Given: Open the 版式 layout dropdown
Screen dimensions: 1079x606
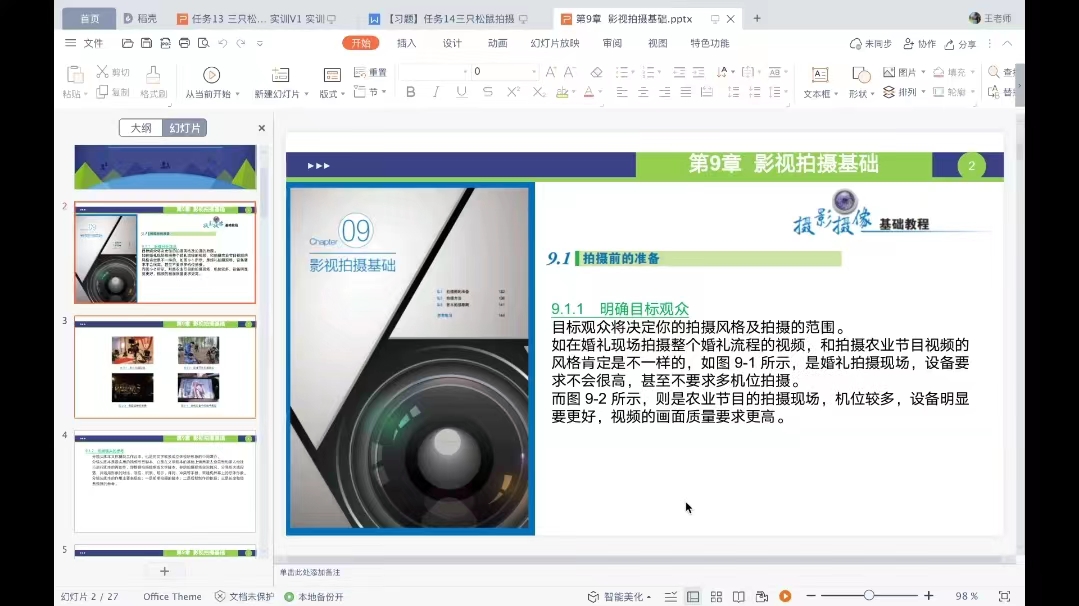Looking at the screenshot, I should coord(332,82).
